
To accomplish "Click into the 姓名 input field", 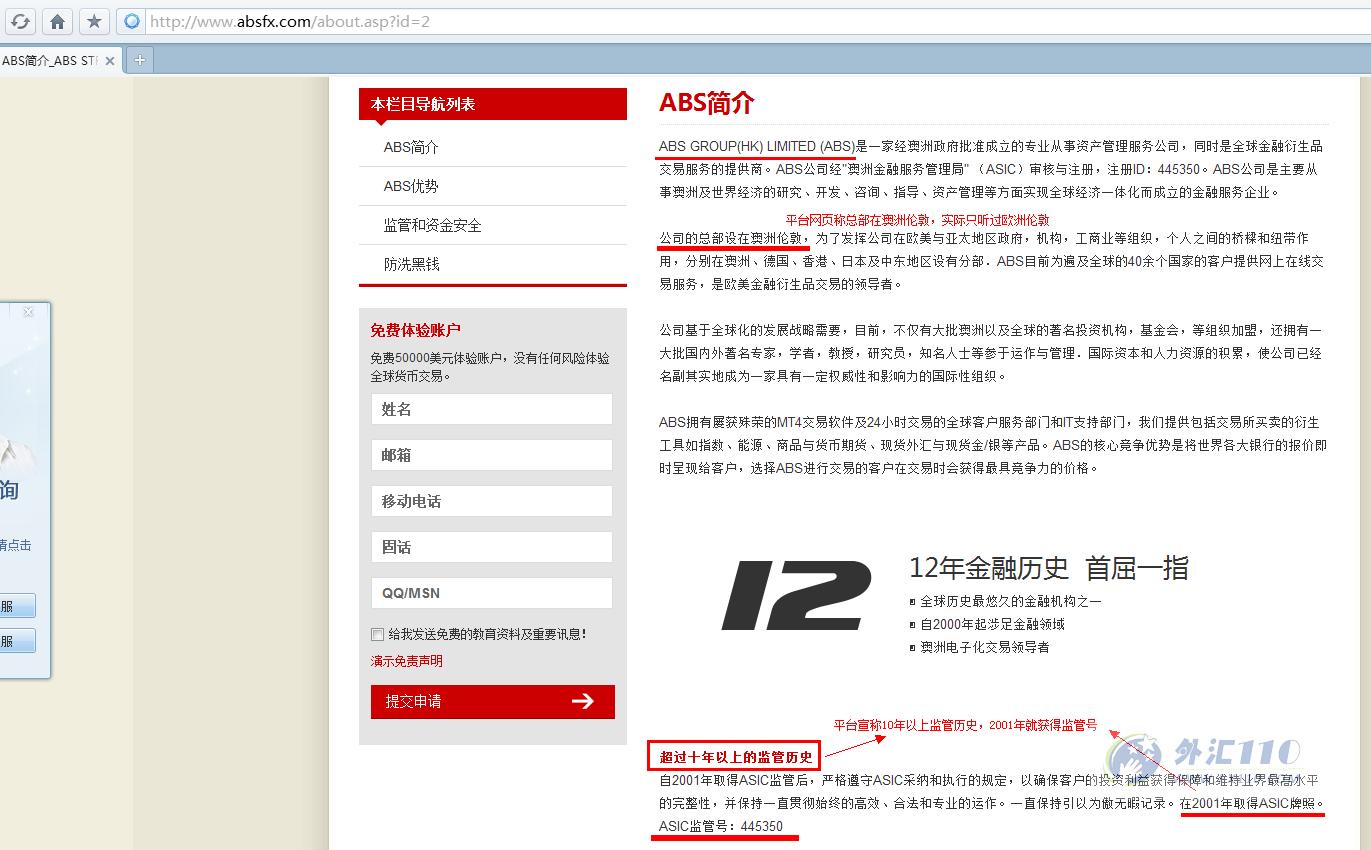I will 491,409.
